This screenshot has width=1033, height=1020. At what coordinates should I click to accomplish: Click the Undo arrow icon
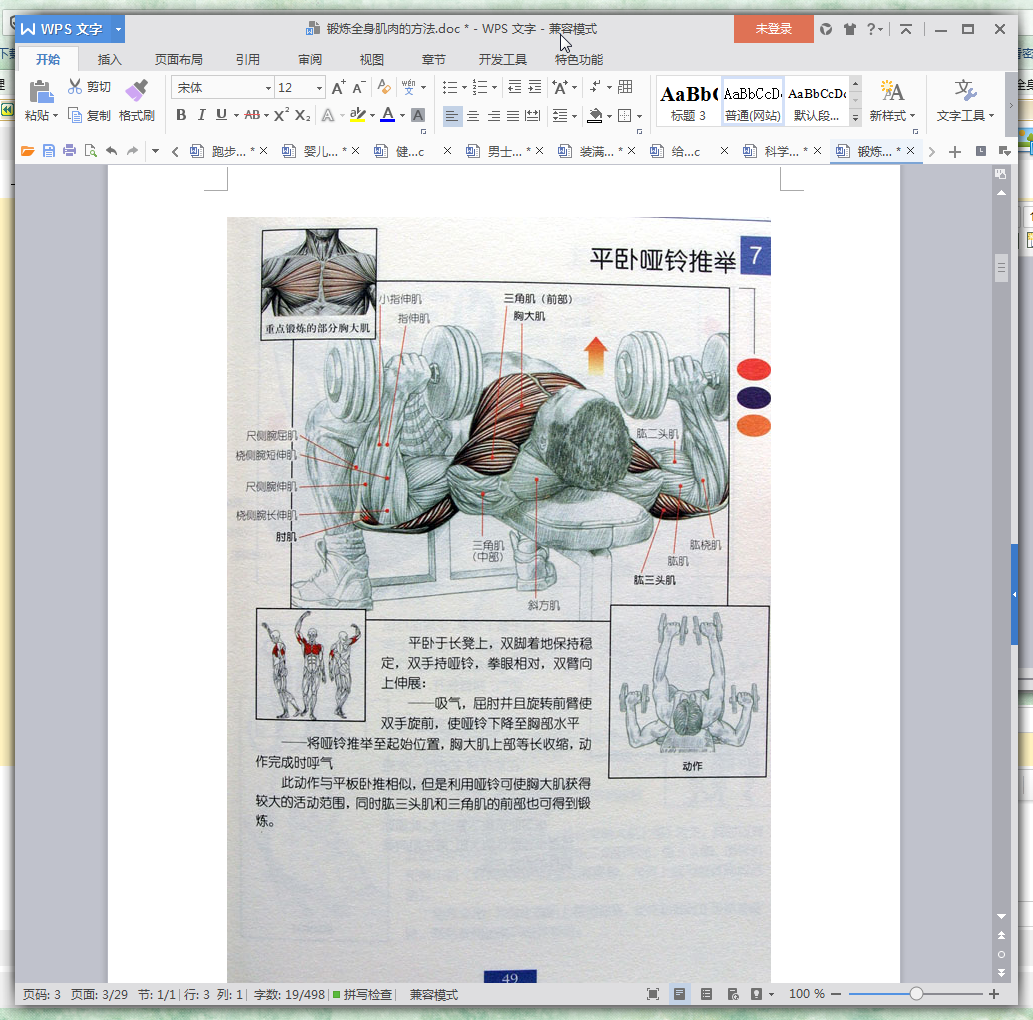111,151
